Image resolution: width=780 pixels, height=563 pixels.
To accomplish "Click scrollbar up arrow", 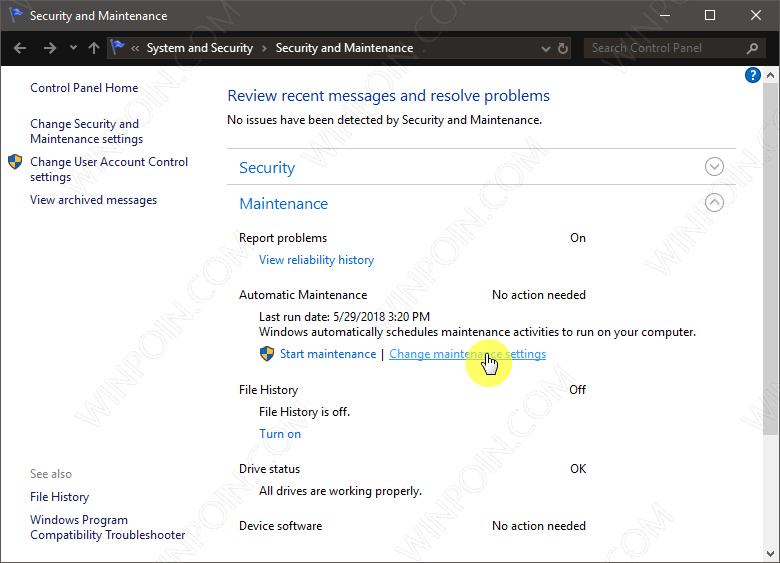I will (771, 75).
